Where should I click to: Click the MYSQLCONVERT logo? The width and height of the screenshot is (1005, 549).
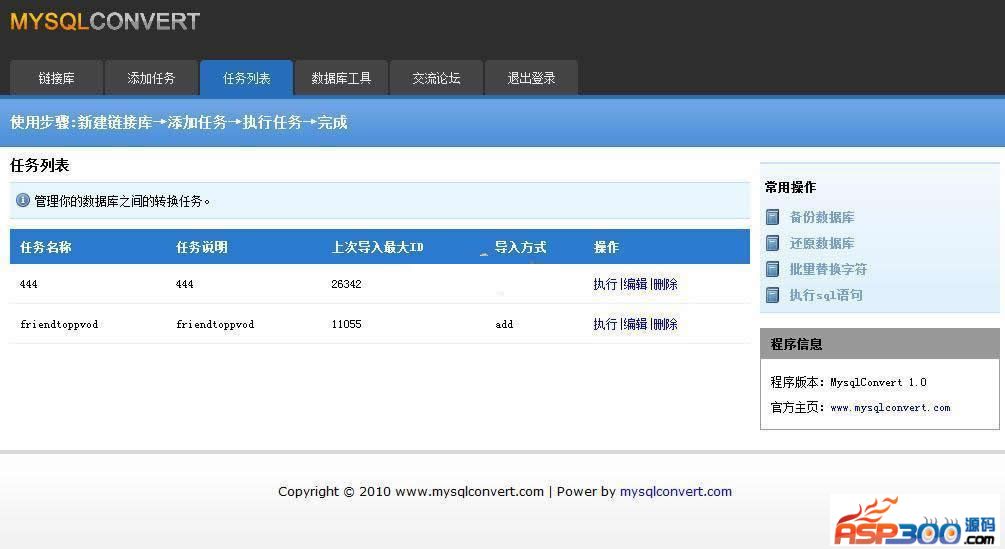105,21
